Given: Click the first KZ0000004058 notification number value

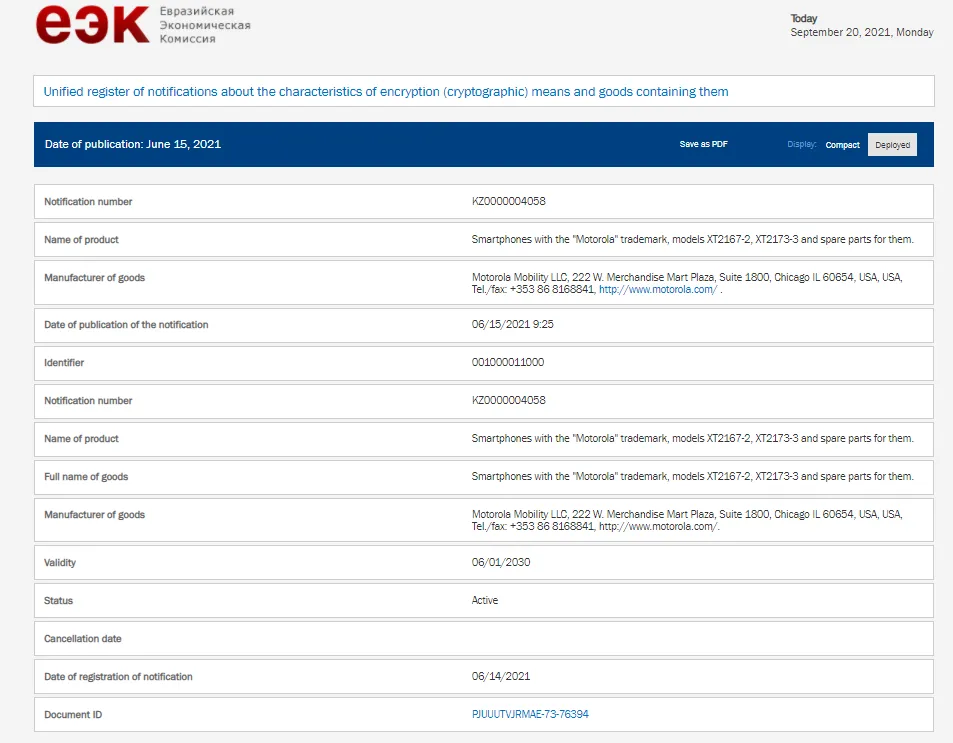Looking at the screenshot, I should click(509, 201).
